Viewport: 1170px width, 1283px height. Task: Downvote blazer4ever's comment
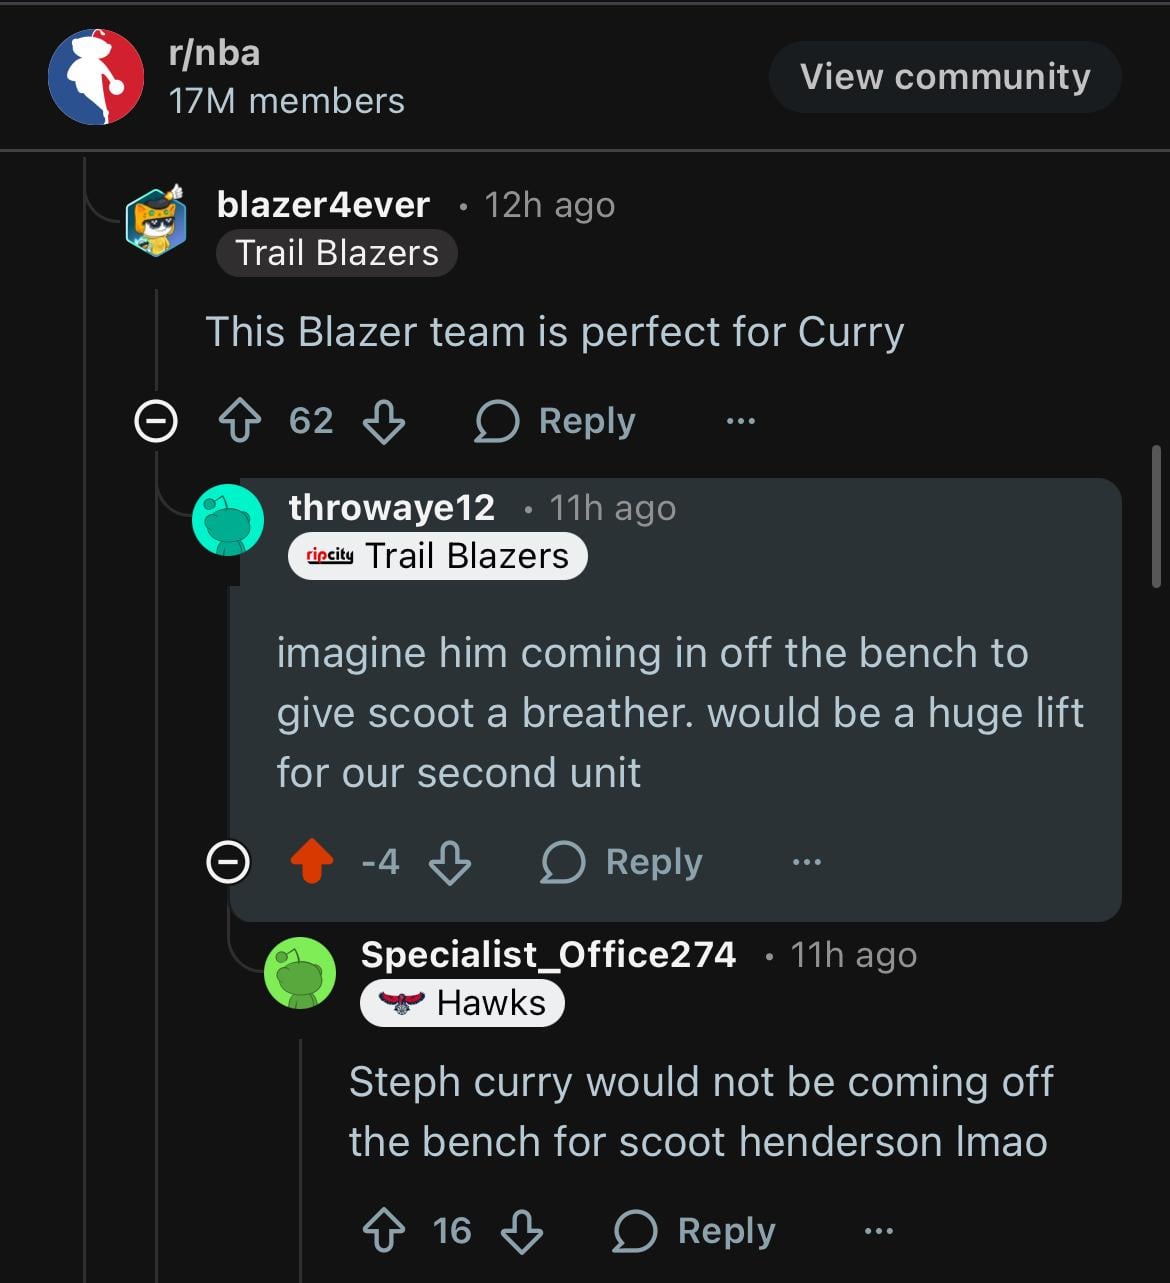click(x=384, y=421)
